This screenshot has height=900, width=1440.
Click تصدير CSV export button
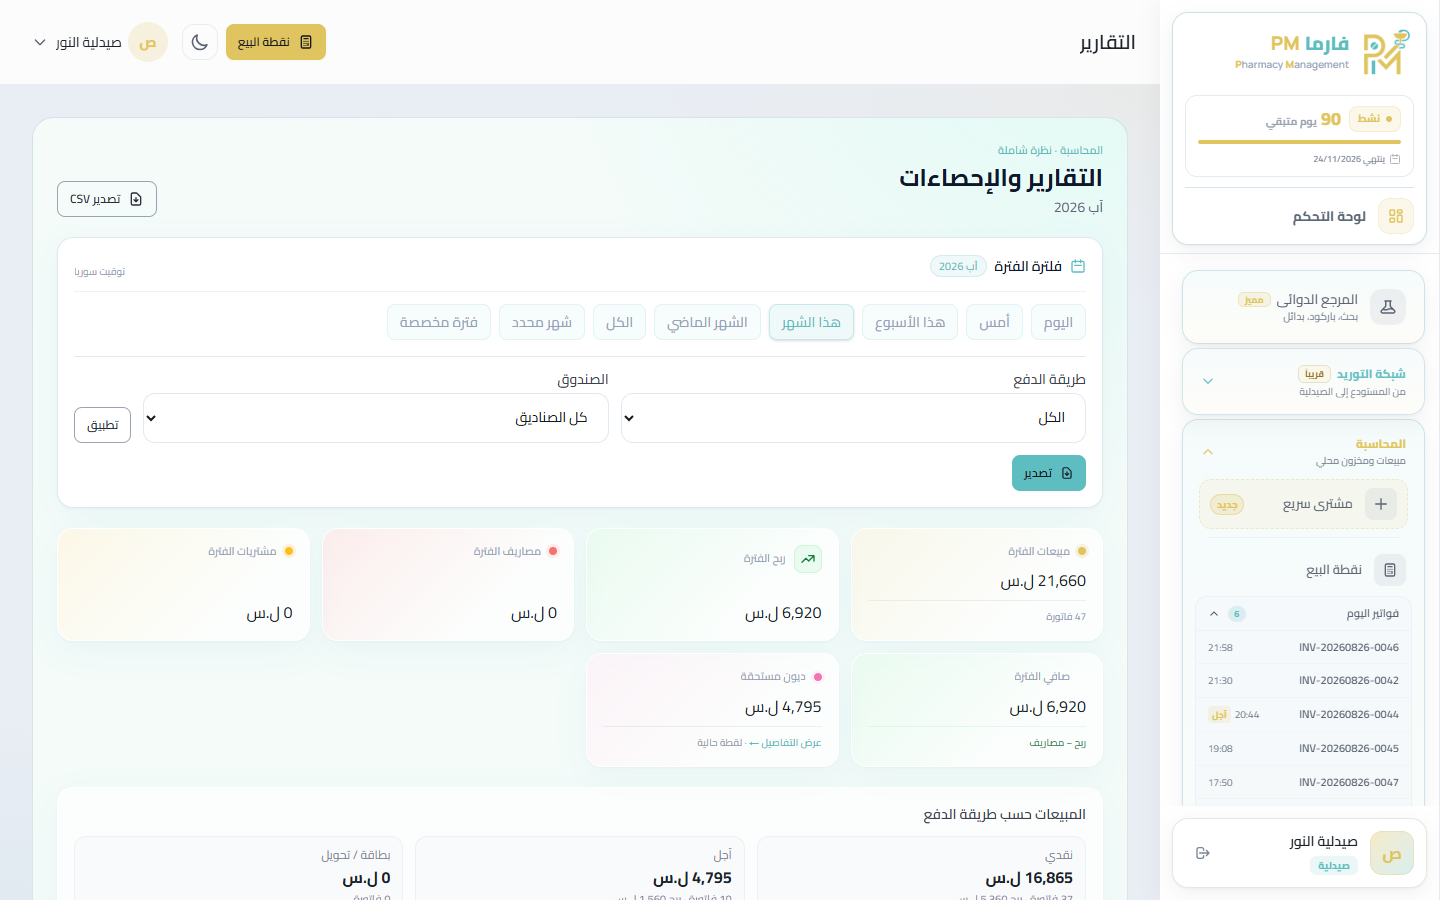[x=107, y=199]
